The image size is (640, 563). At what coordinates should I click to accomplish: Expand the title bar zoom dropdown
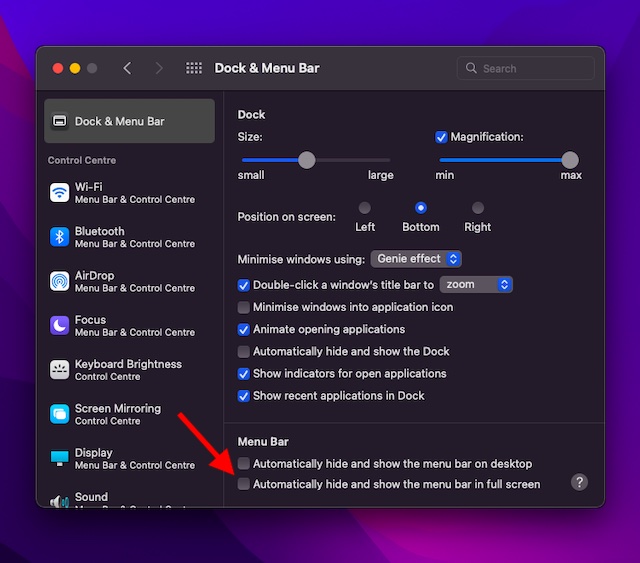tap(476, 285)
